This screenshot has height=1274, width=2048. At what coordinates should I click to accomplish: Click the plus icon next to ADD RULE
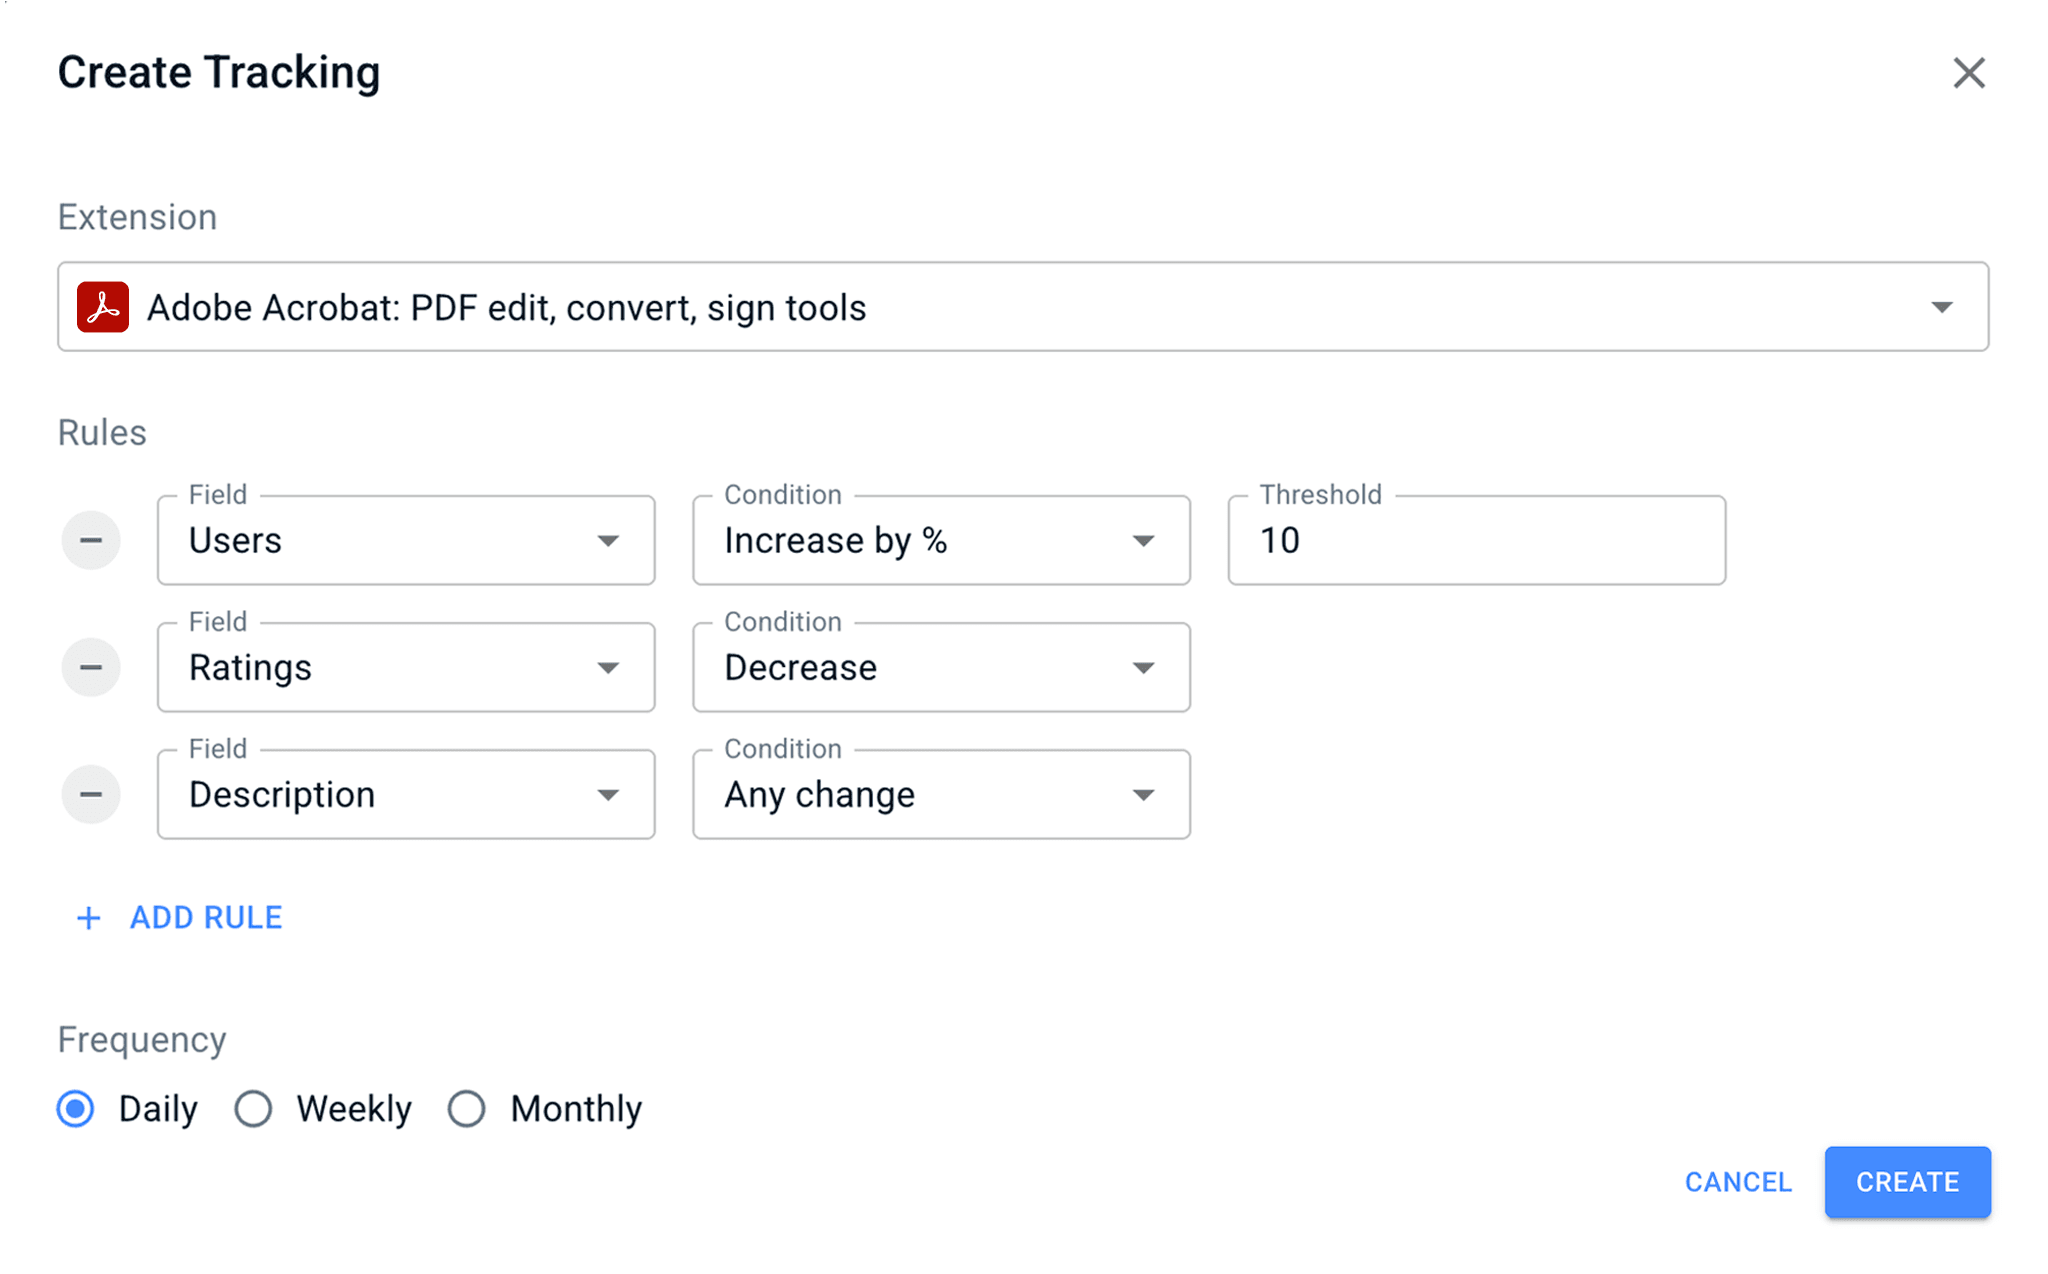pos(88,917)
